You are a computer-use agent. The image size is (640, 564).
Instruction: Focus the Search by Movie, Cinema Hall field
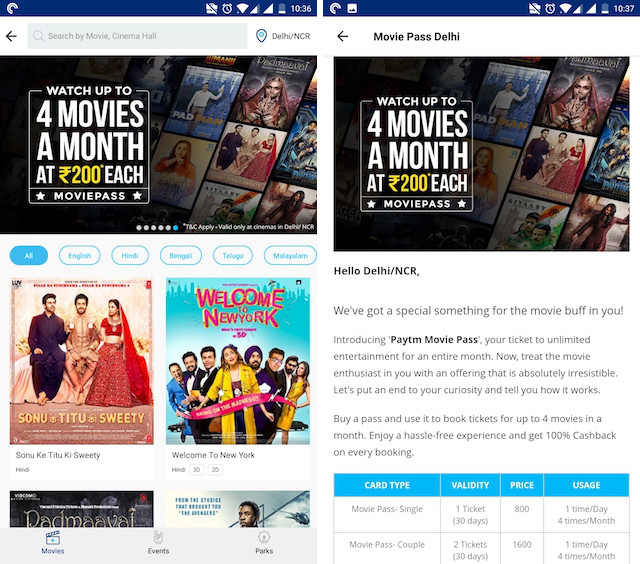point(137,36)
